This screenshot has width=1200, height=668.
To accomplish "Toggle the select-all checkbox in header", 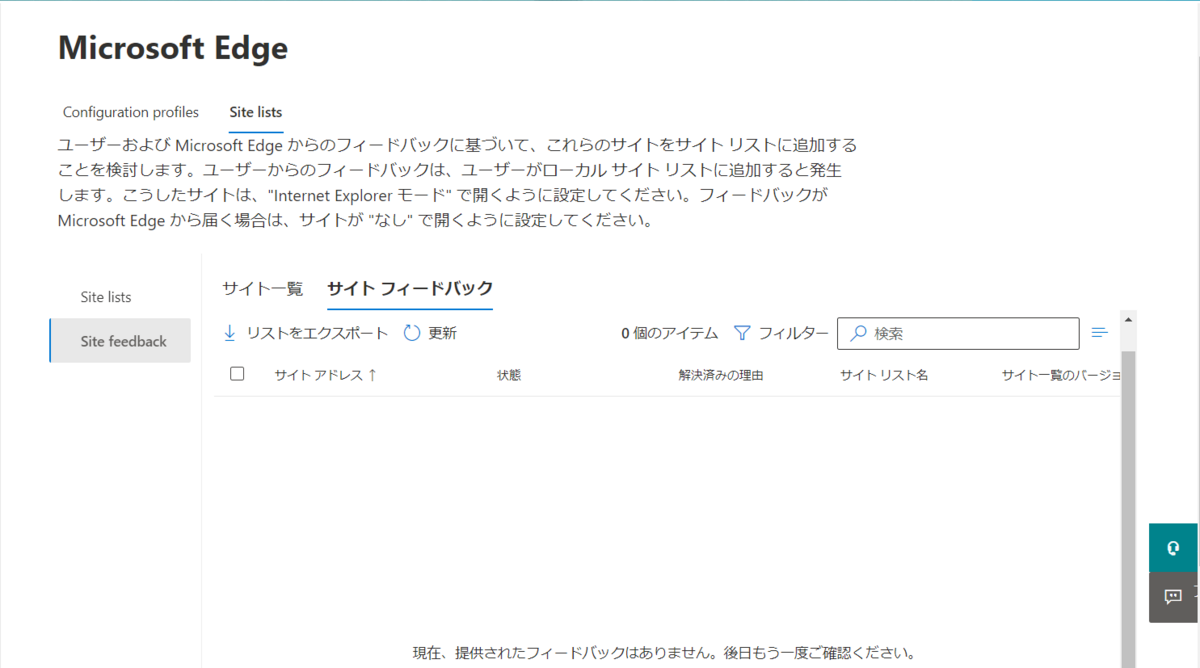I will pyautogui.click(x=237, y=374).
